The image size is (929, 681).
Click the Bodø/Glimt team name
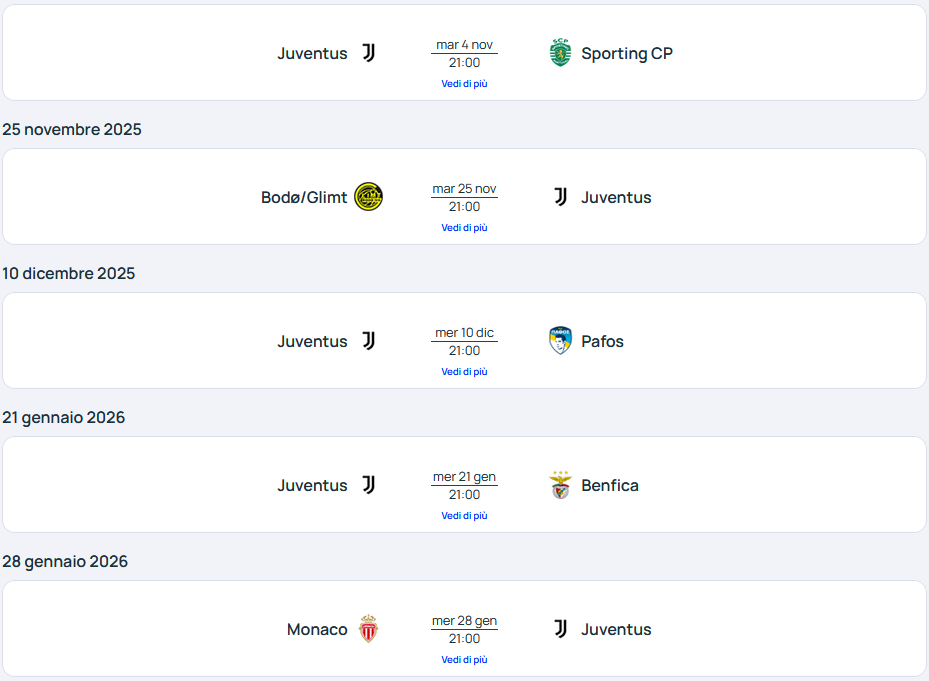304,197
